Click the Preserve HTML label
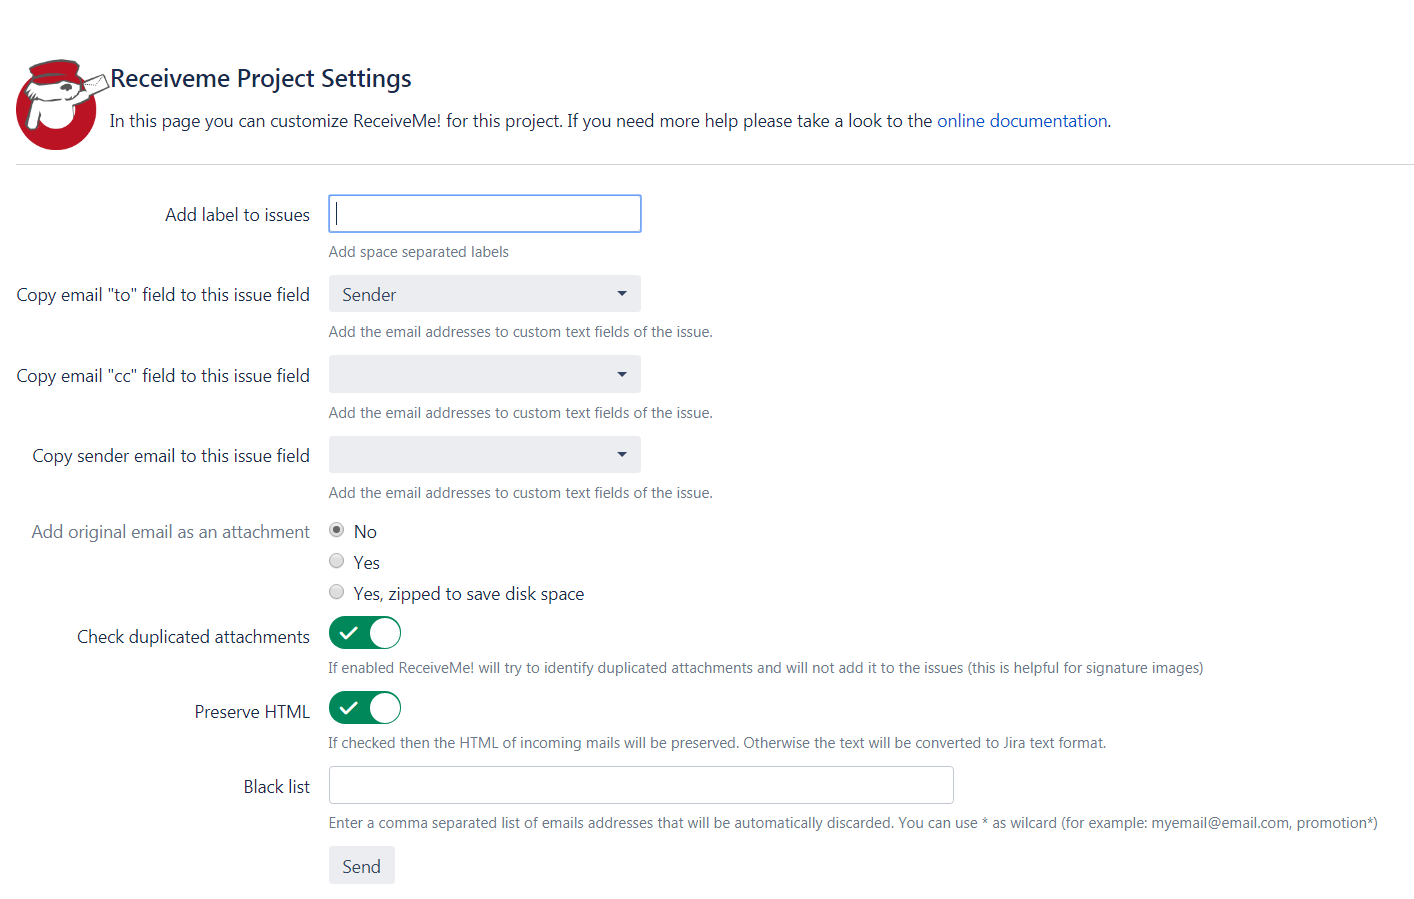1414x899 pixels. (252, 712)
